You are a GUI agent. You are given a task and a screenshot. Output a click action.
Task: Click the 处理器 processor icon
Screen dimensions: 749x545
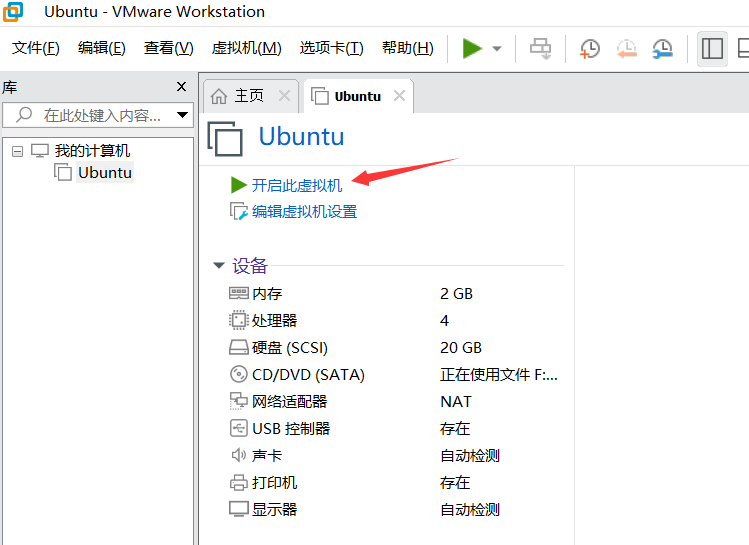coord(238,320)
